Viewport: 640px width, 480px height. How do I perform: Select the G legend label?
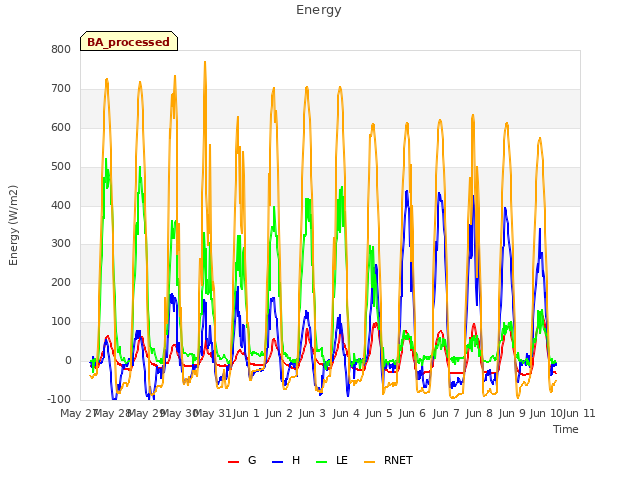tap(252, 460)
